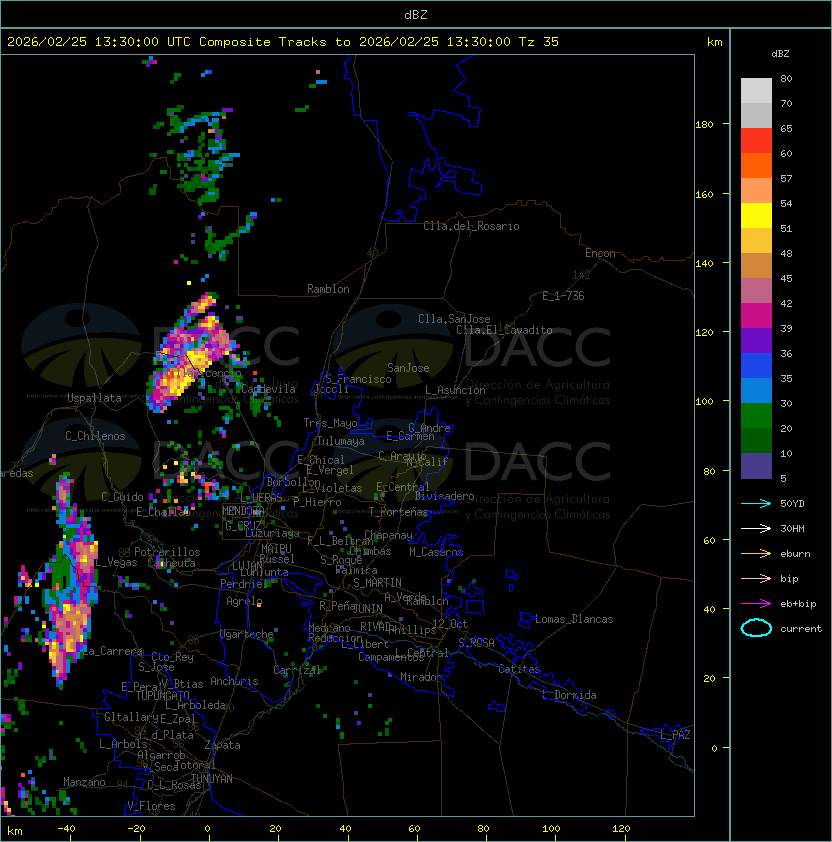Image resolution: width=832 pixels, height=842 pixels.
Task: Click the dark purple 10 dBZ swatch
Action: pyautogui.click(x=756, y=466)
